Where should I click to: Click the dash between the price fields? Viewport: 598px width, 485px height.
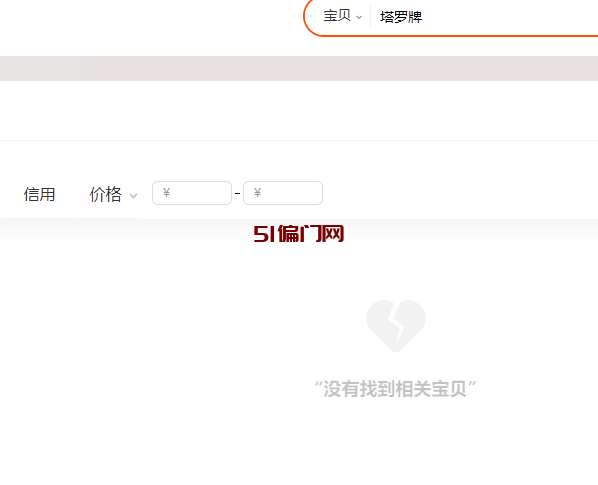(x=237, y=194)
